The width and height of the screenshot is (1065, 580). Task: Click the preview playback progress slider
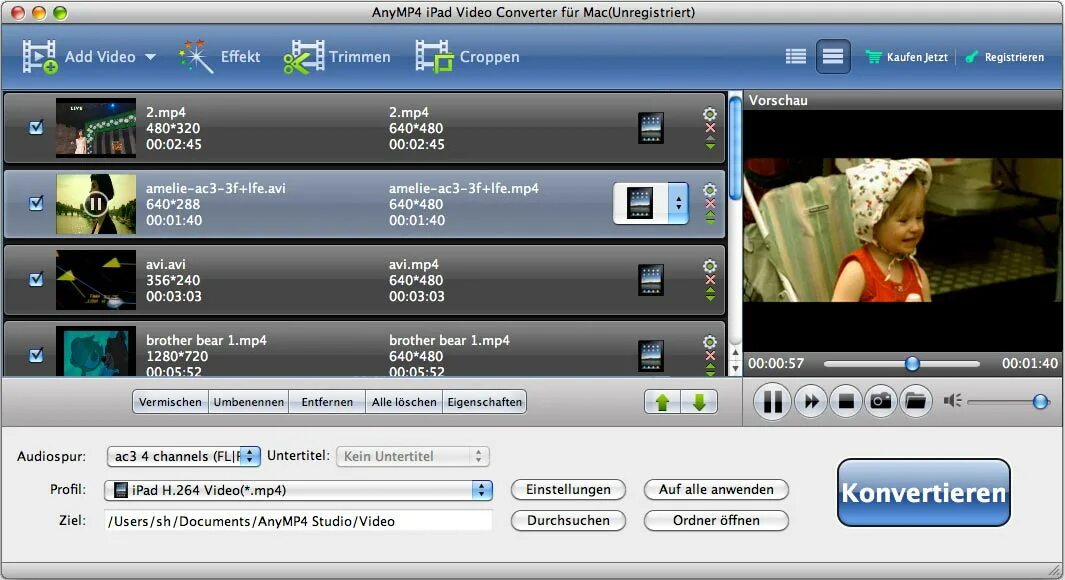coord(902,364)
